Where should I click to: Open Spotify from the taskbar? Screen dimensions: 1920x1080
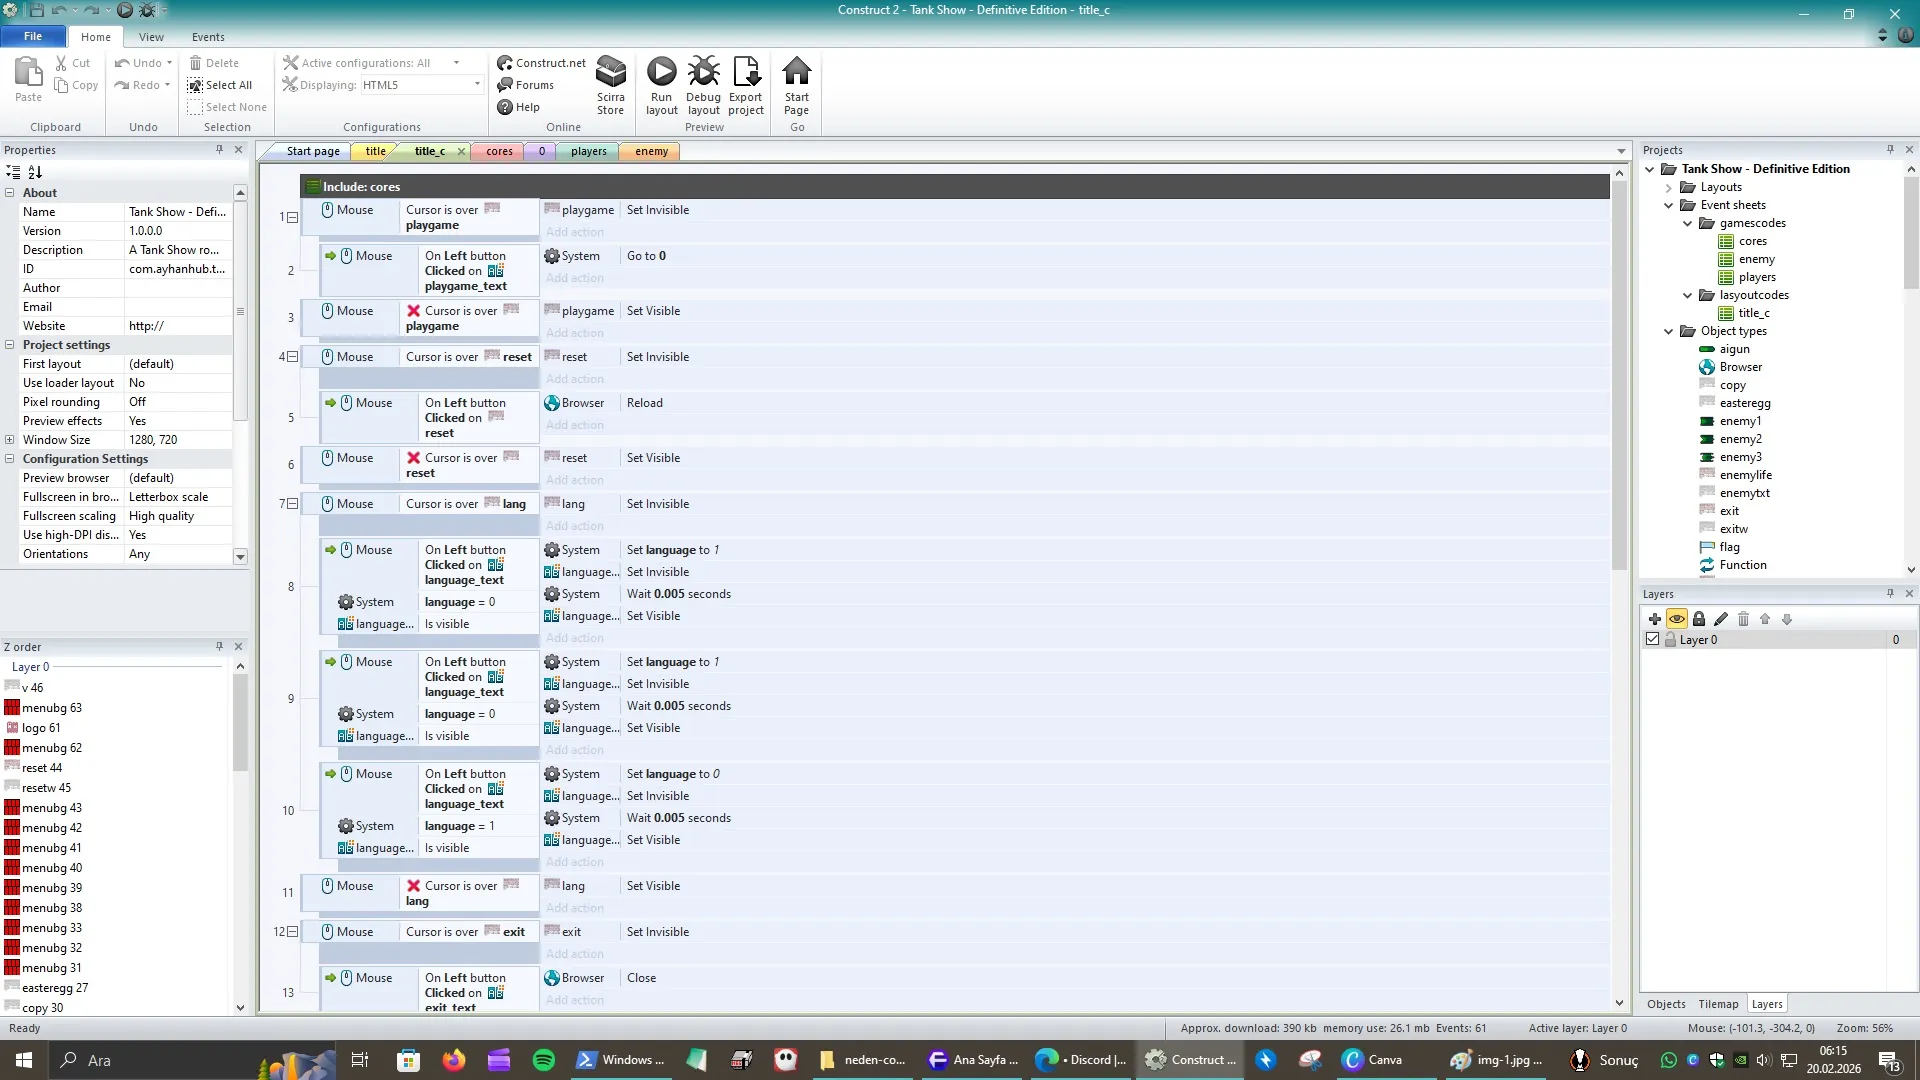point(543,1060)
